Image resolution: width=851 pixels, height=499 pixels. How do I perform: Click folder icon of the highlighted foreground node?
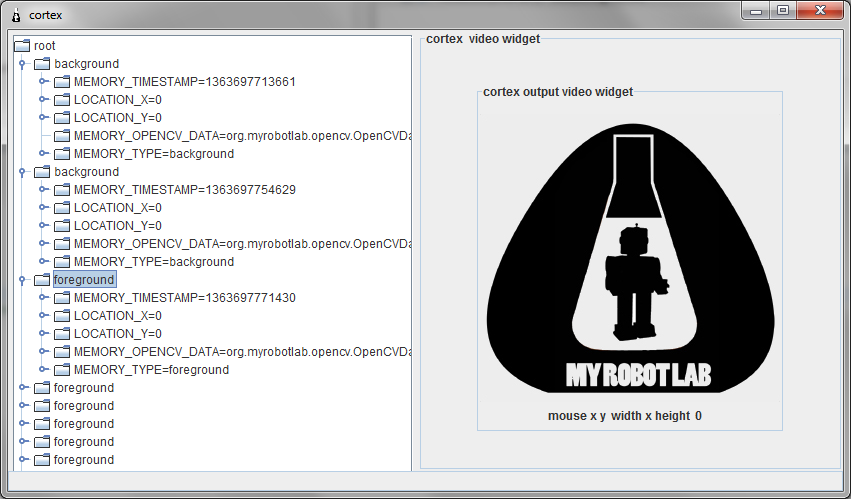[42, 280]
